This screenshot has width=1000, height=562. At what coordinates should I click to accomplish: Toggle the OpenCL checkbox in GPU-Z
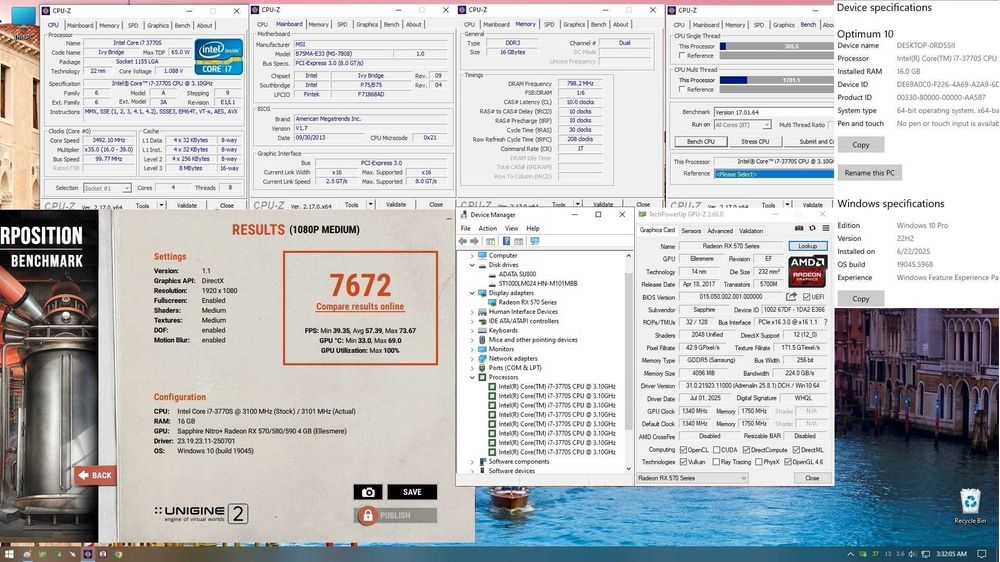coord(684,450)
